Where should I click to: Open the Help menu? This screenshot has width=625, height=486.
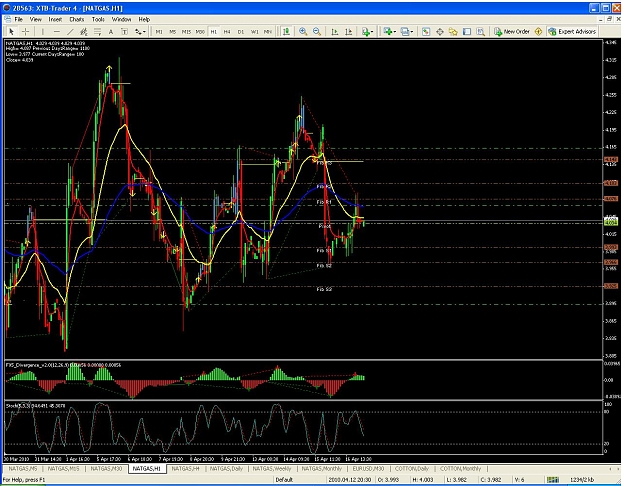pos(144,19)
